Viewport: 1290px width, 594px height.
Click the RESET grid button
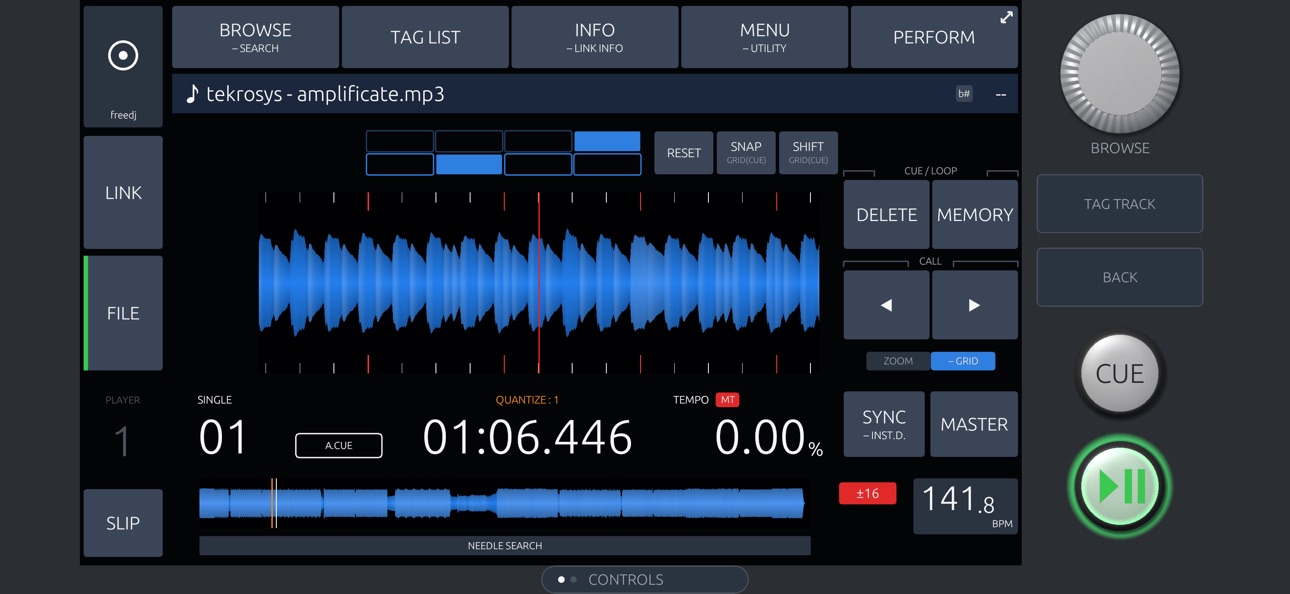click(x=684, y=153)
